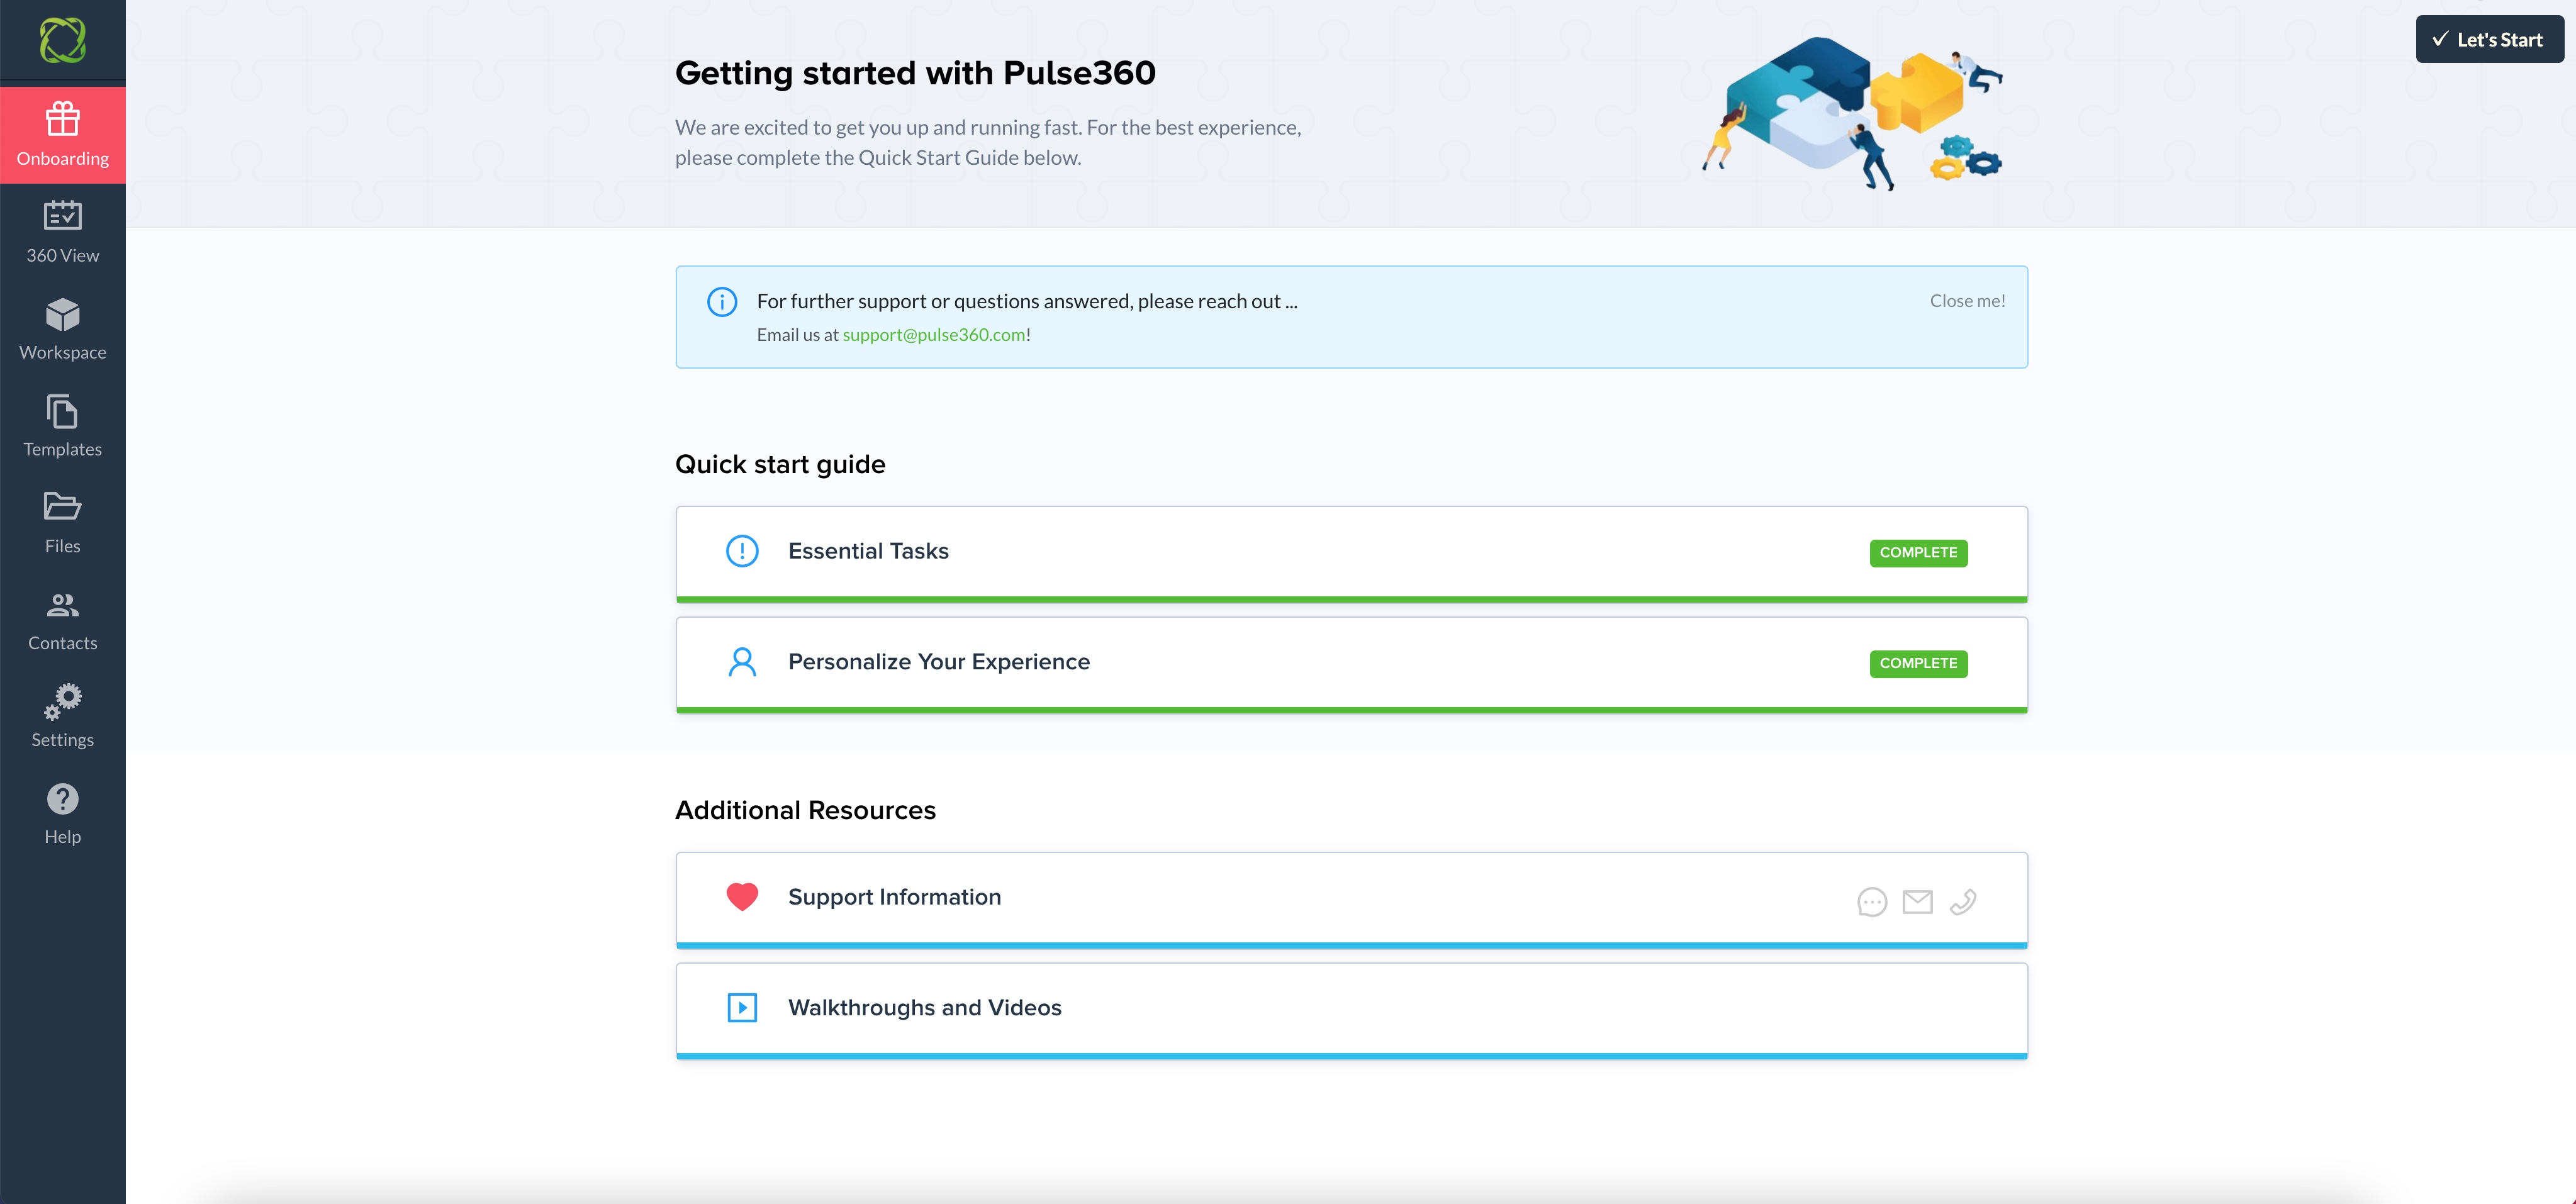
Task: Open the 360 View sidebar icon
Action: (62, 216)
